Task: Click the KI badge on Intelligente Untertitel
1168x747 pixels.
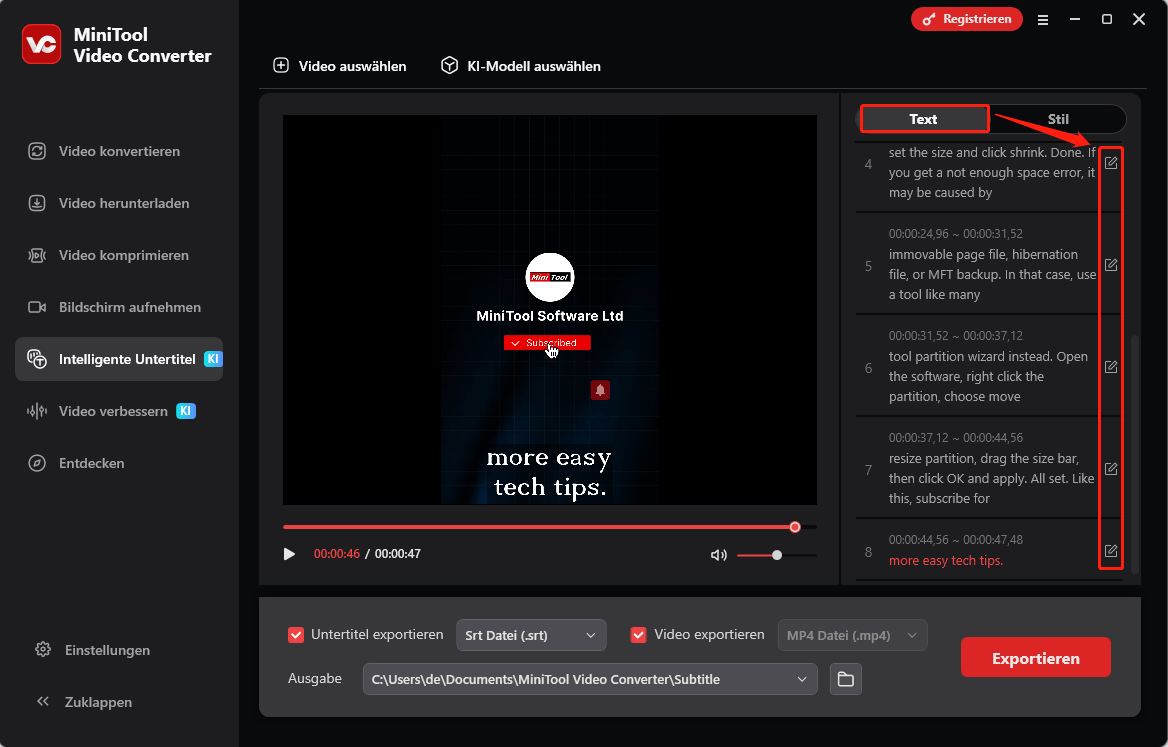Action: (213, 359)
